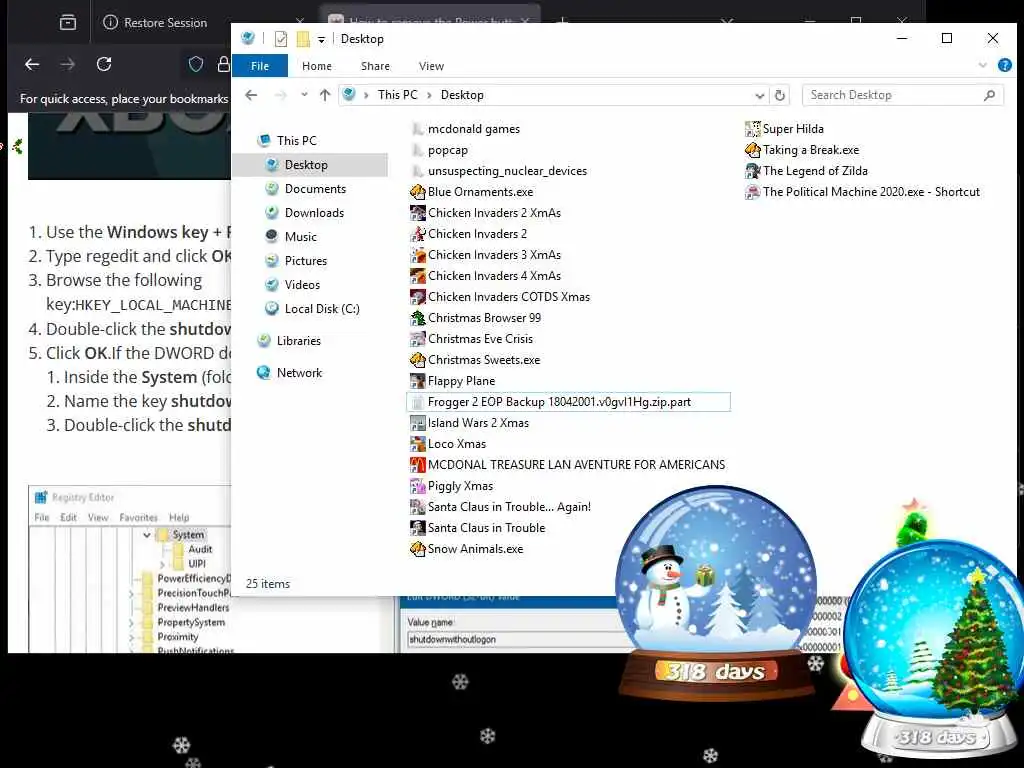This screenshot has height=768, width=1024.
Task: Open Documents in navigation pane
Action: 315,189
